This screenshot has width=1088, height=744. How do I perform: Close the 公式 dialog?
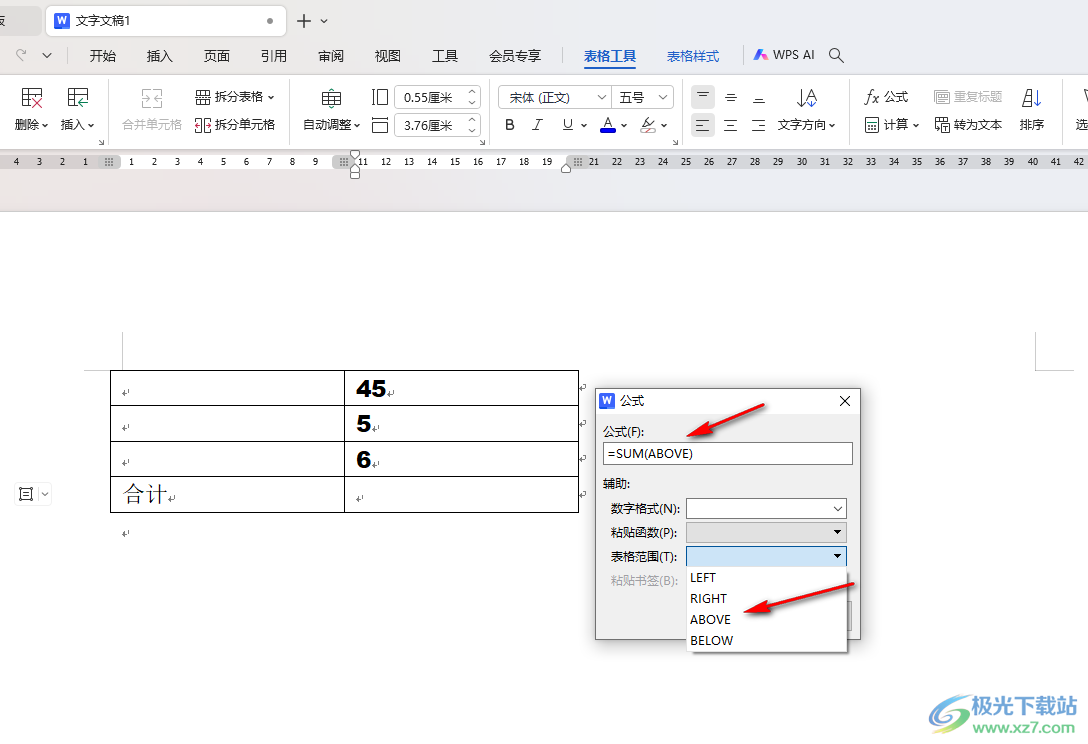coord(844,401)
